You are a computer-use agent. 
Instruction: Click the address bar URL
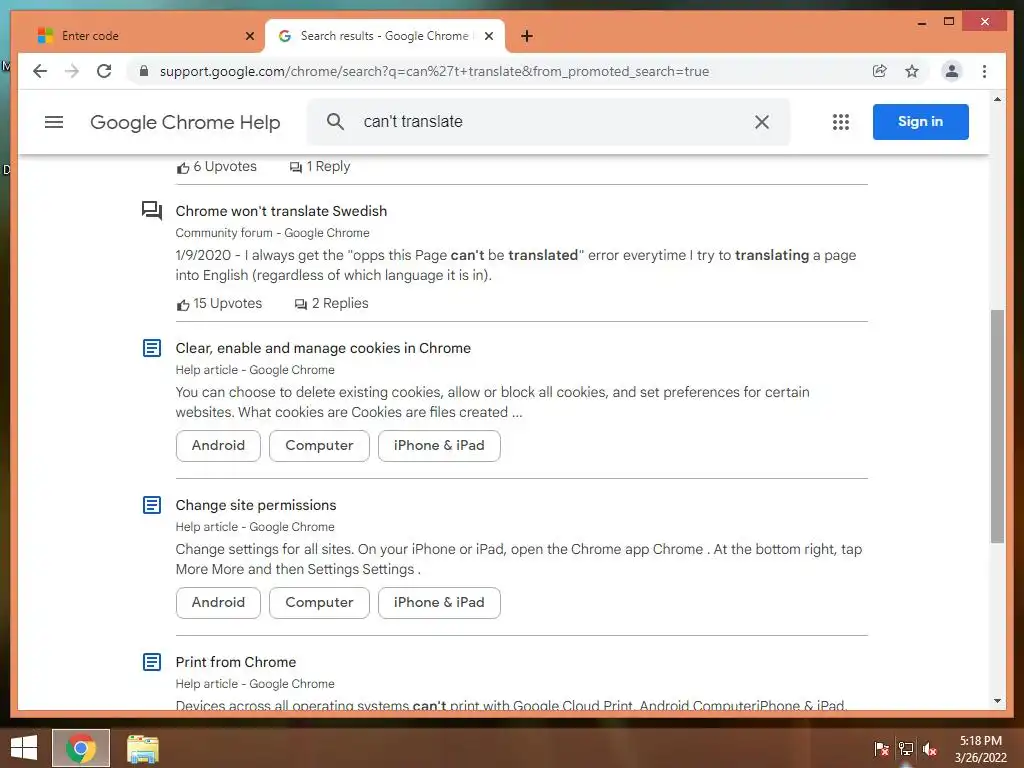click(x=434, y=71)
